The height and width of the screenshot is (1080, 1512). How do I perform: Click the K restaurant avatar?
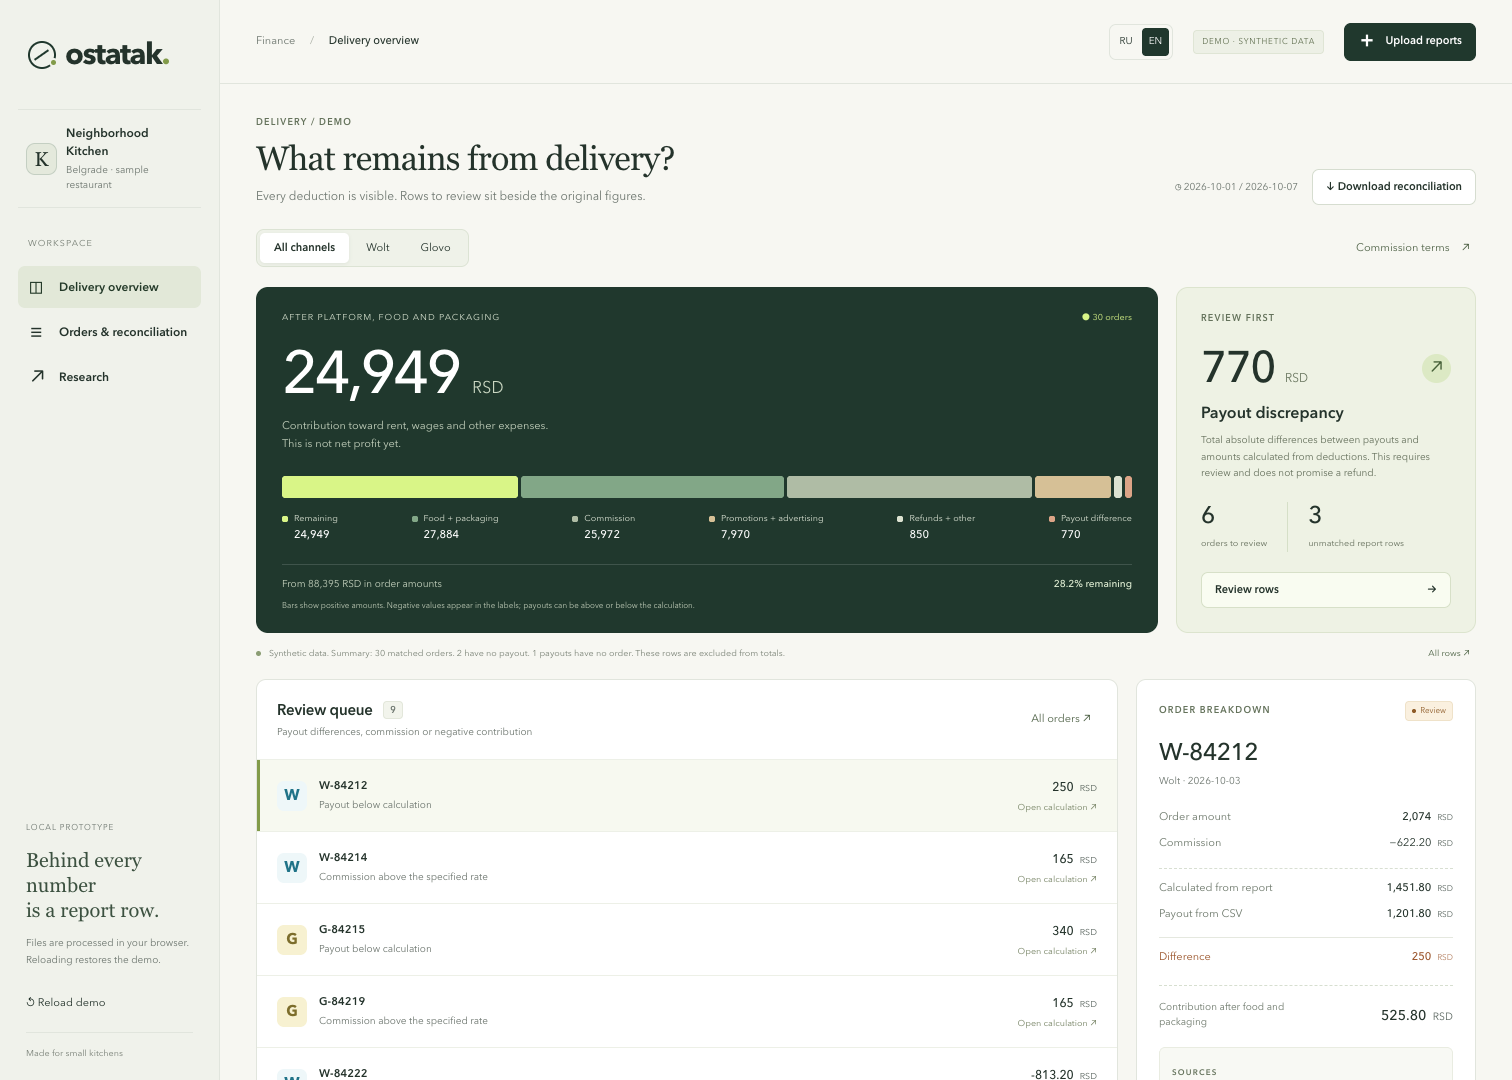(x=41, y=158)
